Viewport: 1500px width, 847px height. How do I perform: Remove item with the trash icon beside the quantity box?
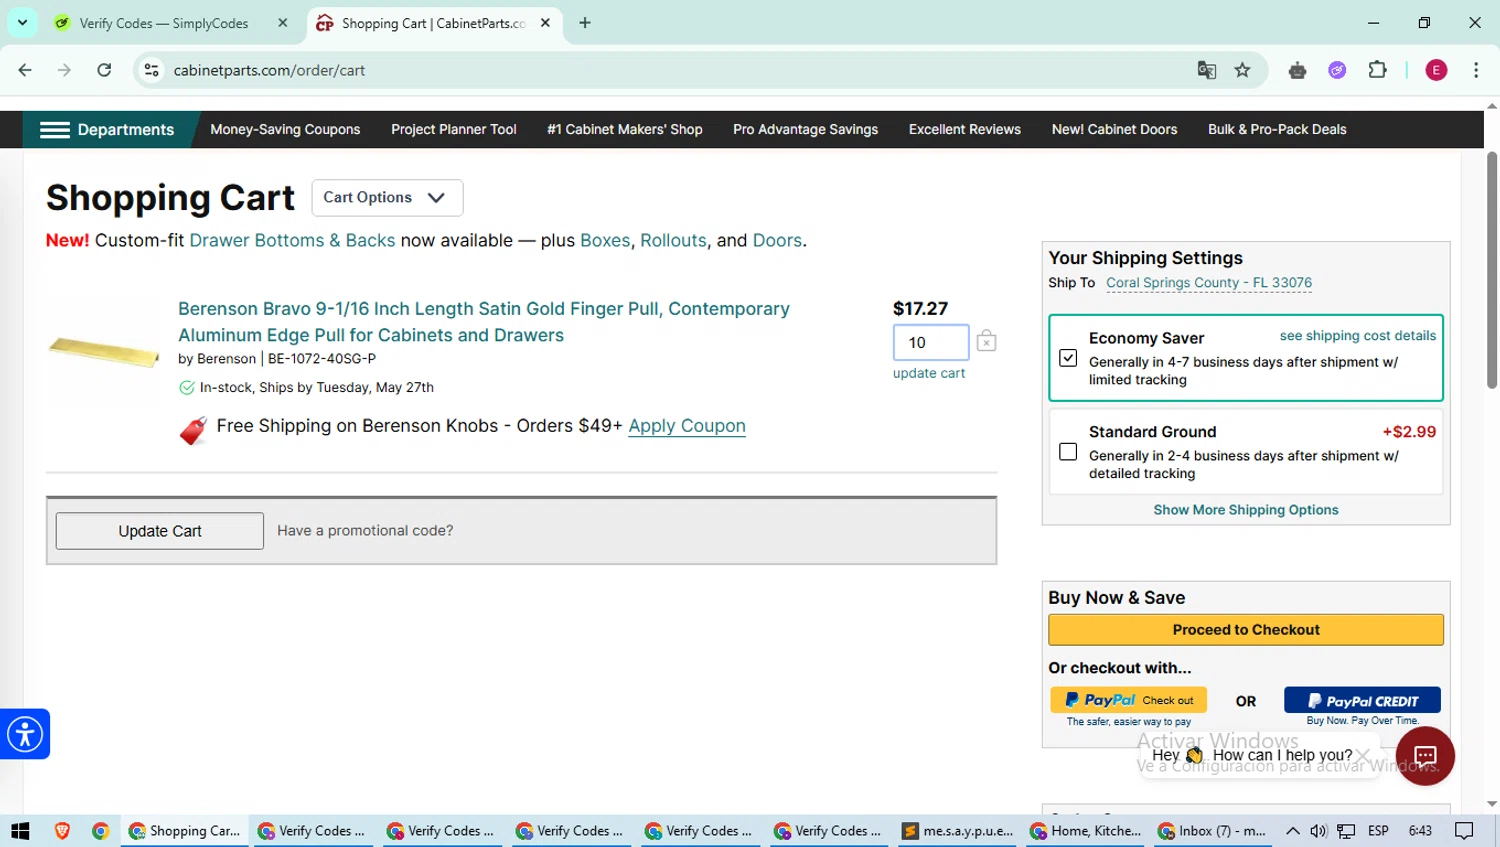coord(986,341)
